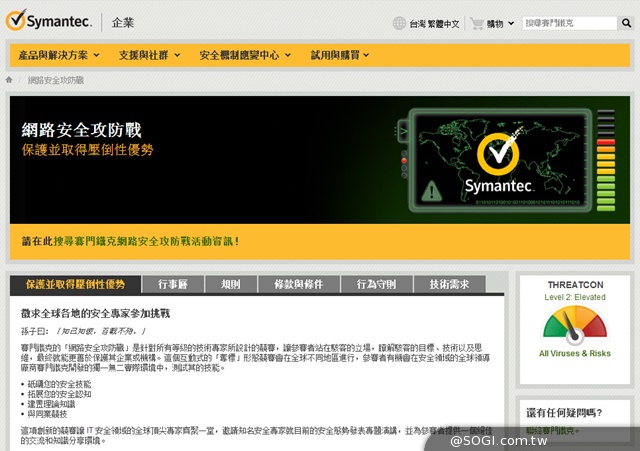Expand the 產品與解決方案 menu
Image resolution: width=640 pixels, height=451 pixels.
tap(59, 55)
